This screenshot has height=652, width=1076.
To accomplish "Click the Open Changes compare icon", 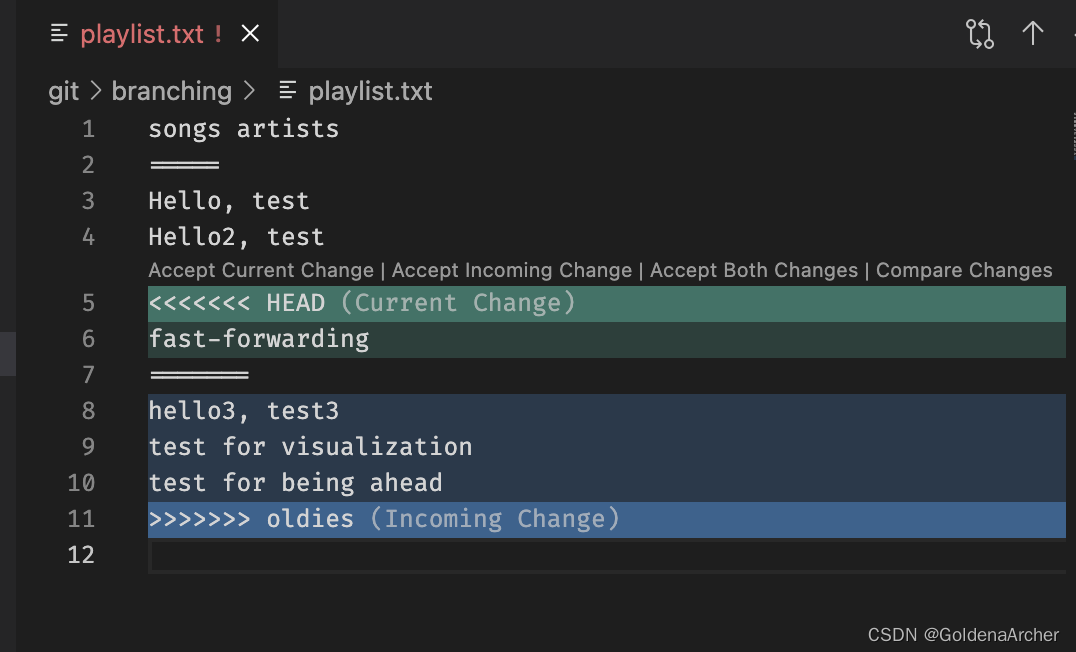I will point(980,34).
